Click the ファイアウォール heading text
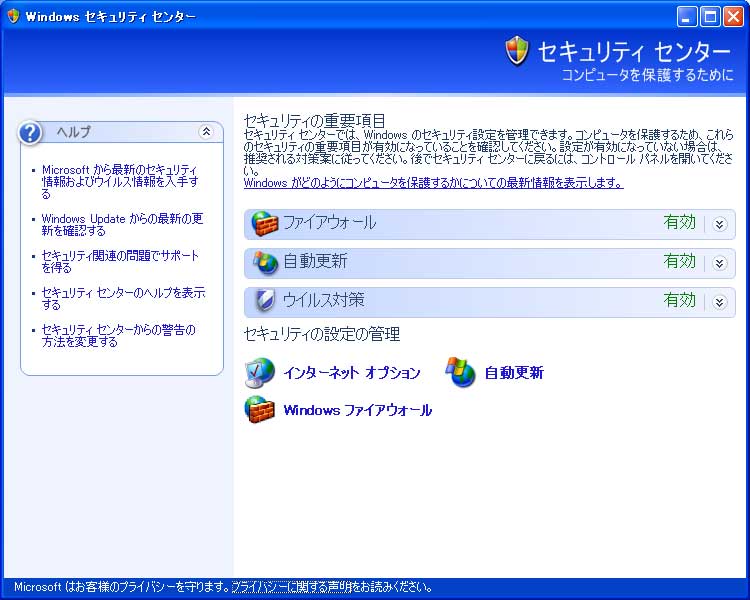The height and width of the screenshot is (600, 750). pos(330,223)
